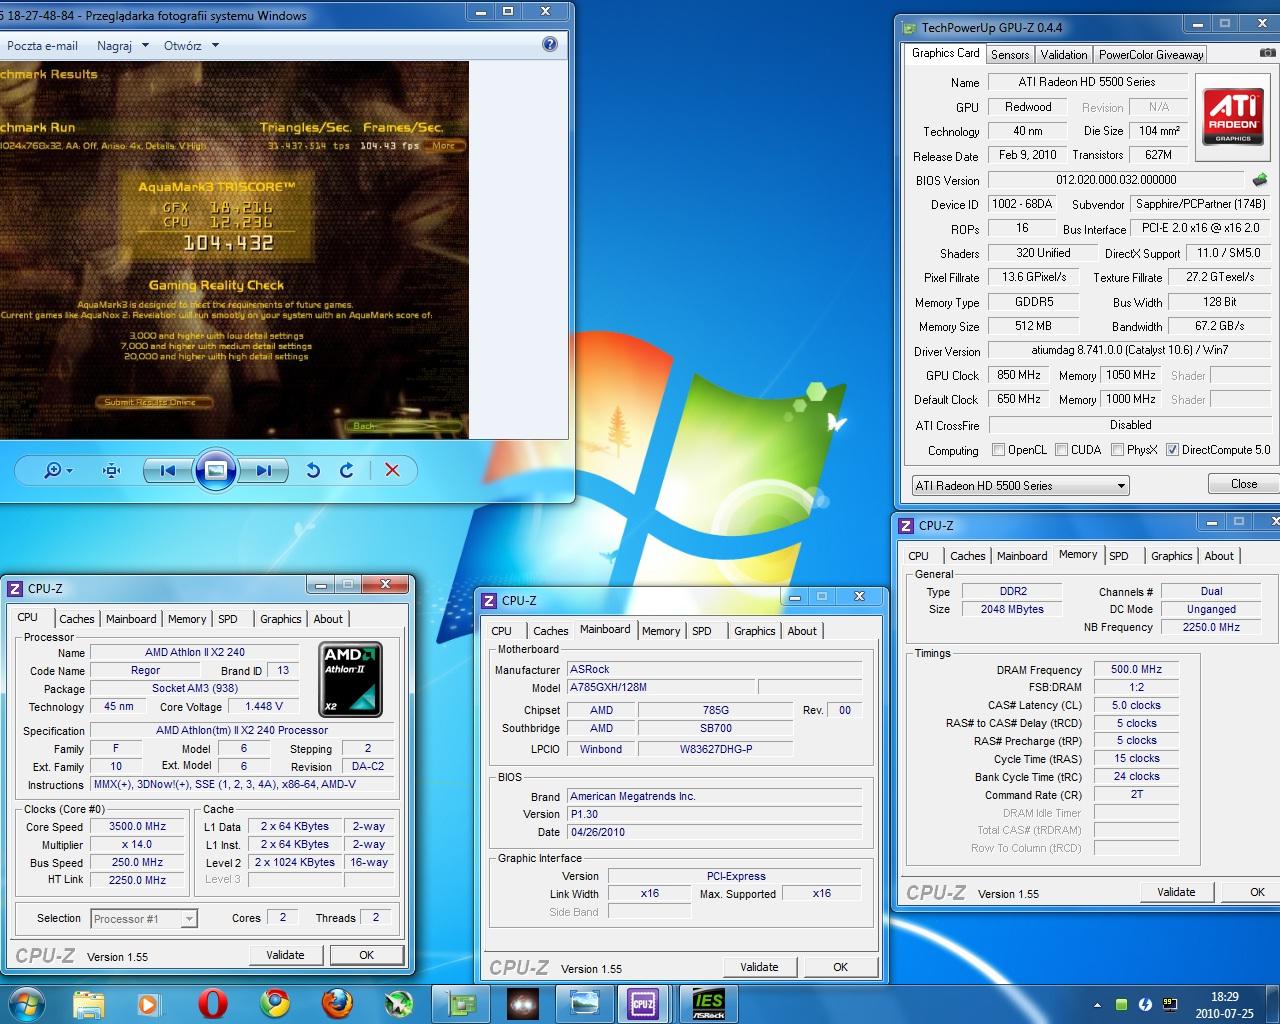Switch to the Validation tab in GPU-Z
The height and width of the screenshot is (1024, 1280).
(1063, 55)
